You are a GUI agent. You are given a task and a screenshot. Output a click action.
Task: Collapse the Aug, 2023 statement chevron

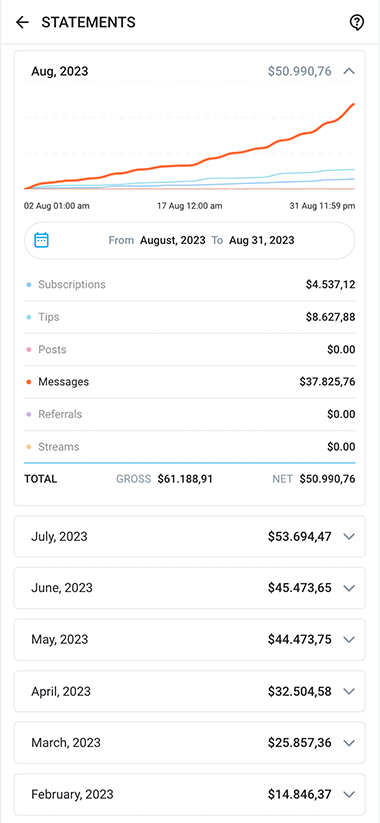tap(349, 71)
